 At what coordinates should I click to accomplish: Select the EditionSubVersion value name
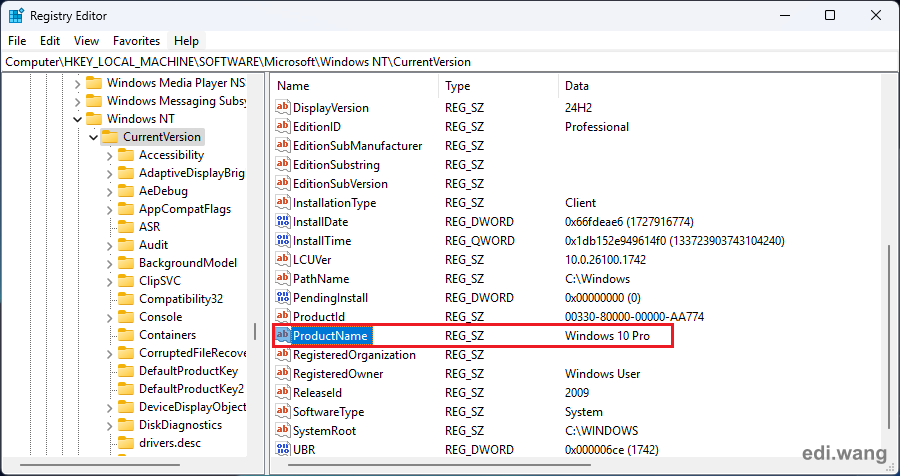click(340, 183)
